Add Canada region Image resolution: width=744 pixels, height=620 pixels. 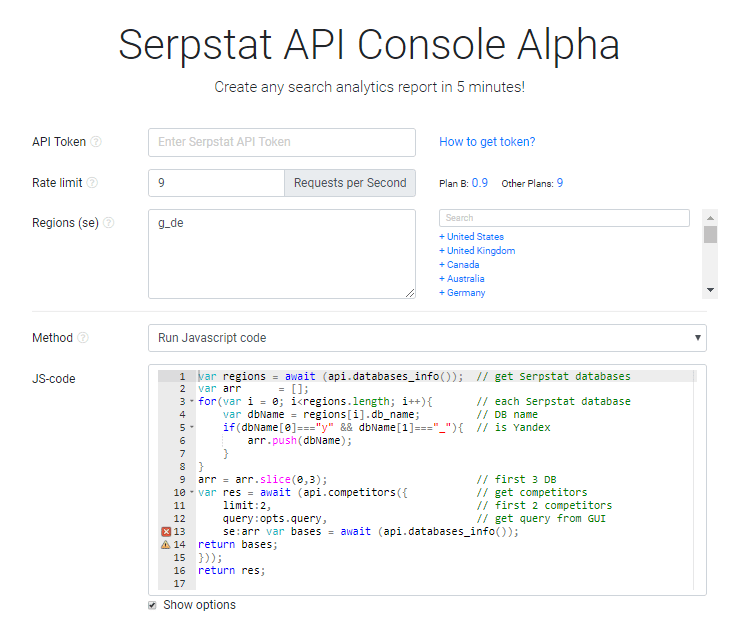coord(459,265)
